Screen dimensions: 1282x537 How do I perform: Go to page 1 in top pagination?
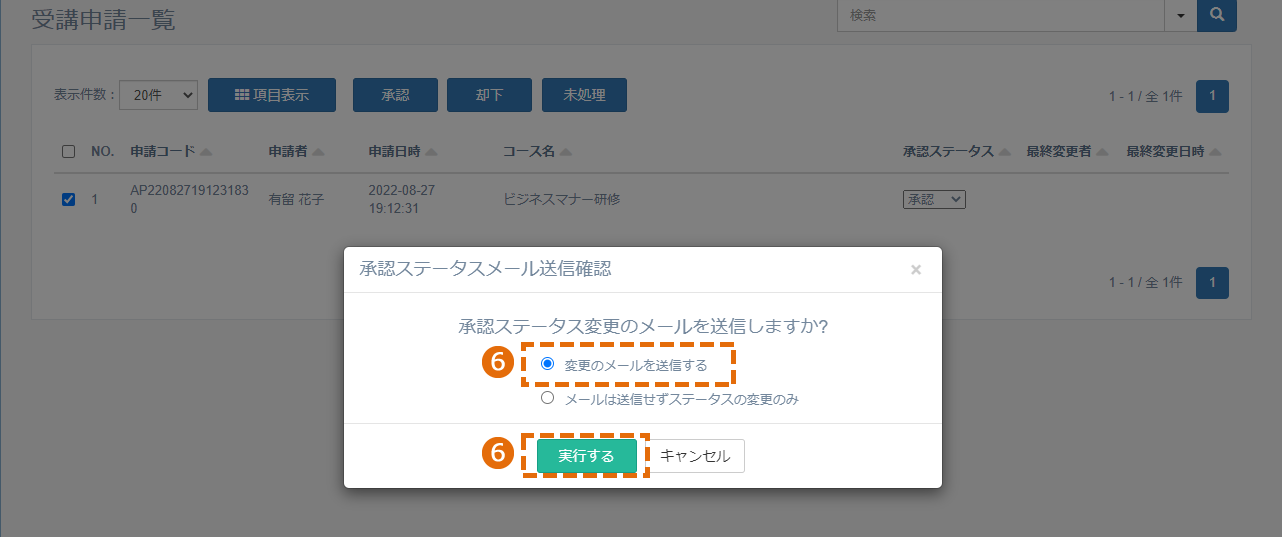point(1212,96)
